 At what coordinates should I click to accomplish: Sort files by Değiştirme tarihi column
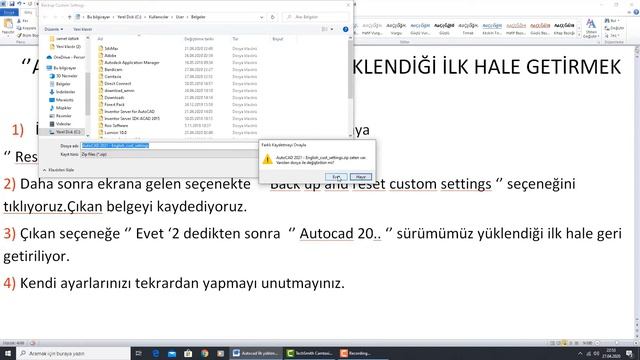click(199, 39)
